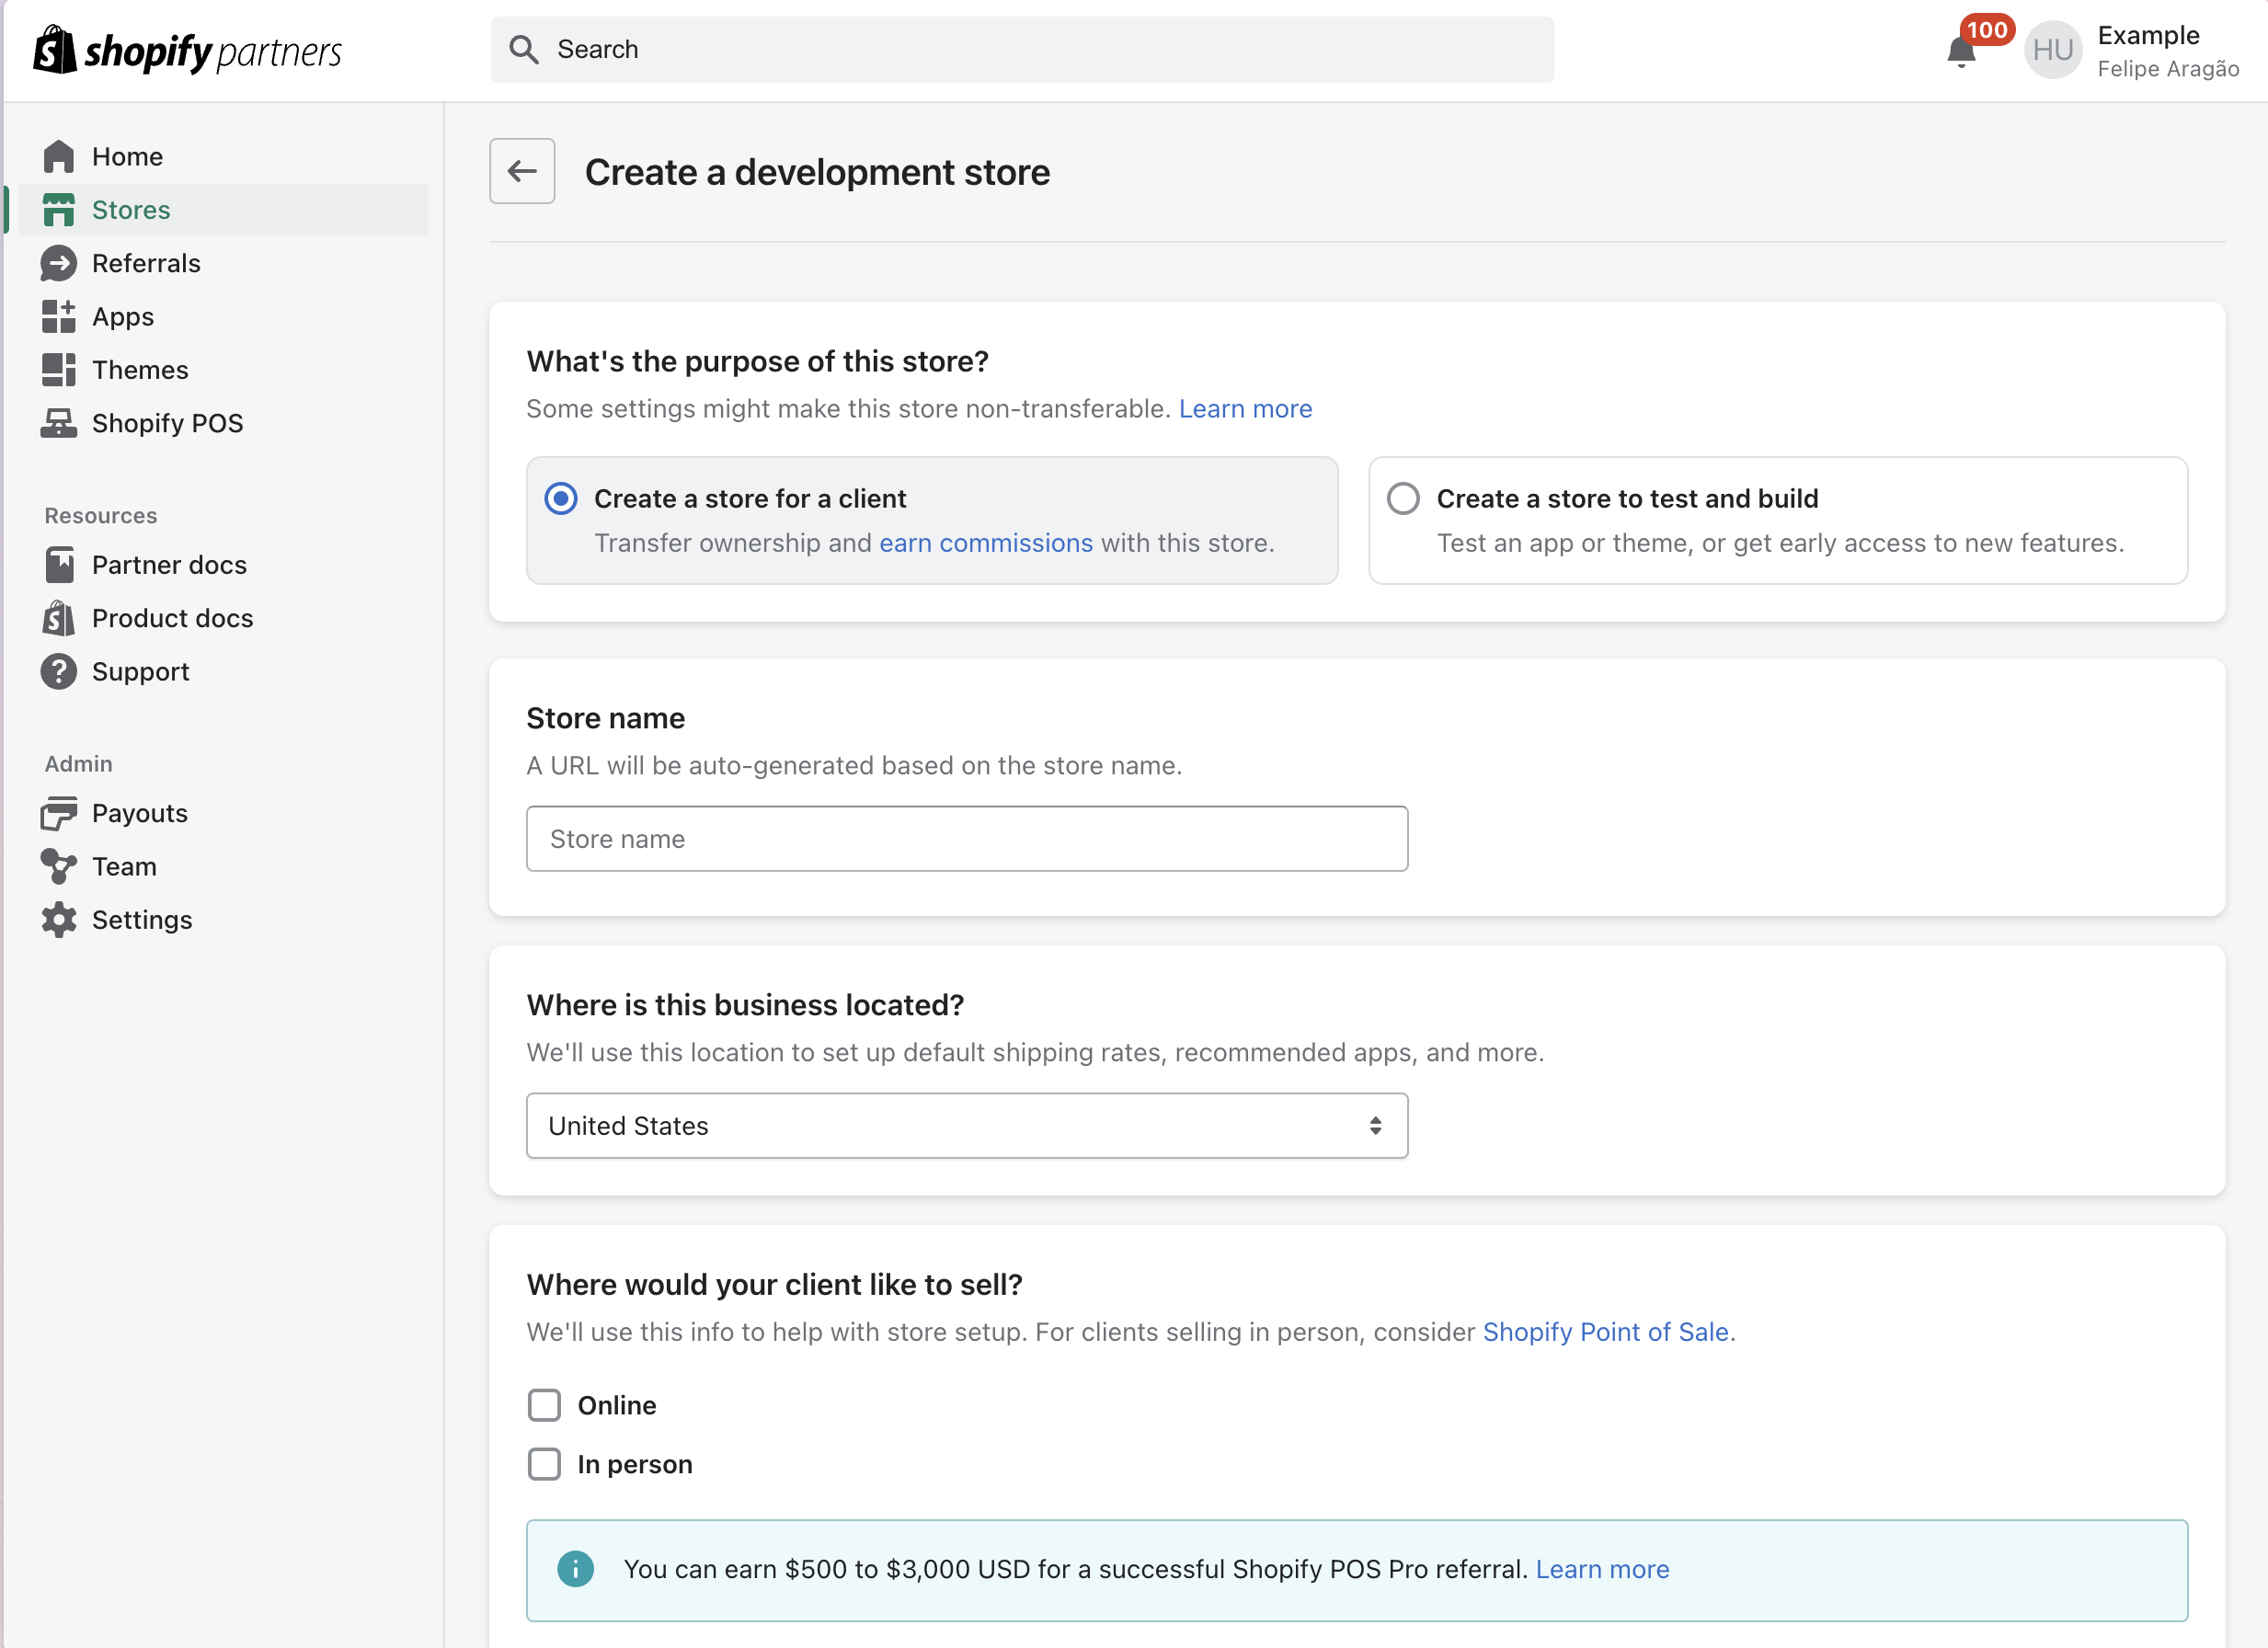Click the 'Create a development store' heading
Viewport: 2268px width, 1648px height.
(817, 172)
